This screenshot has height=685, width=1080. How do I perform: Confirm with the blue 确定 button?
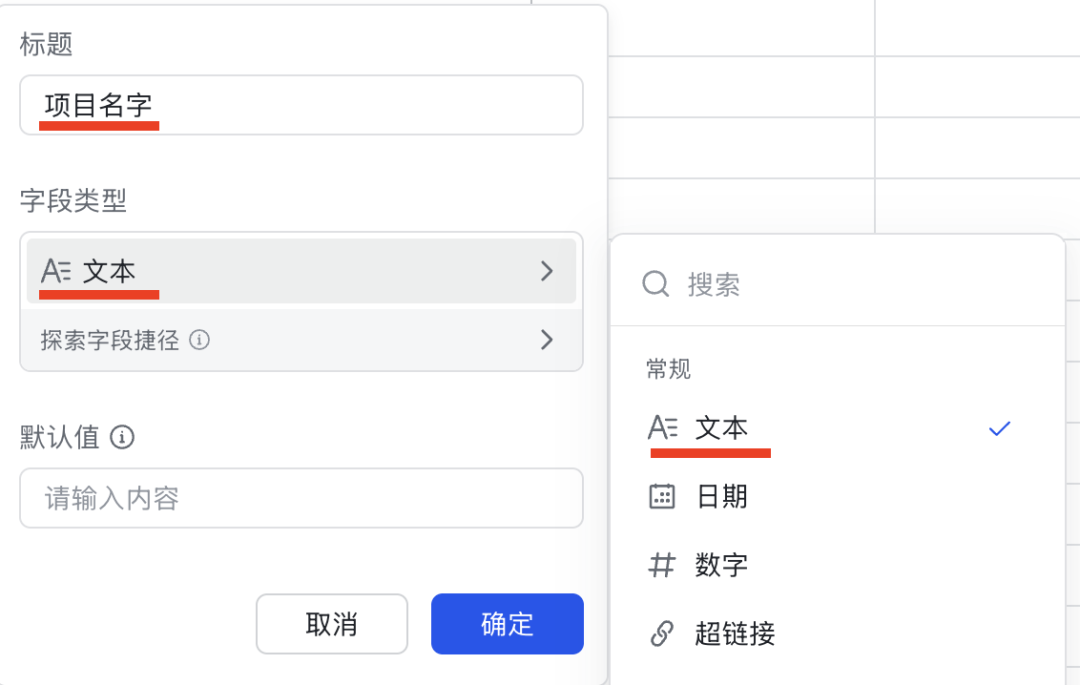(508, 624)
